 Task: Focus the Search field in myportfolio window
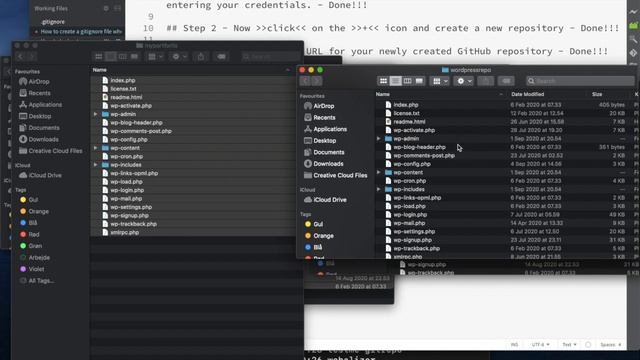[x=270, y=57]
